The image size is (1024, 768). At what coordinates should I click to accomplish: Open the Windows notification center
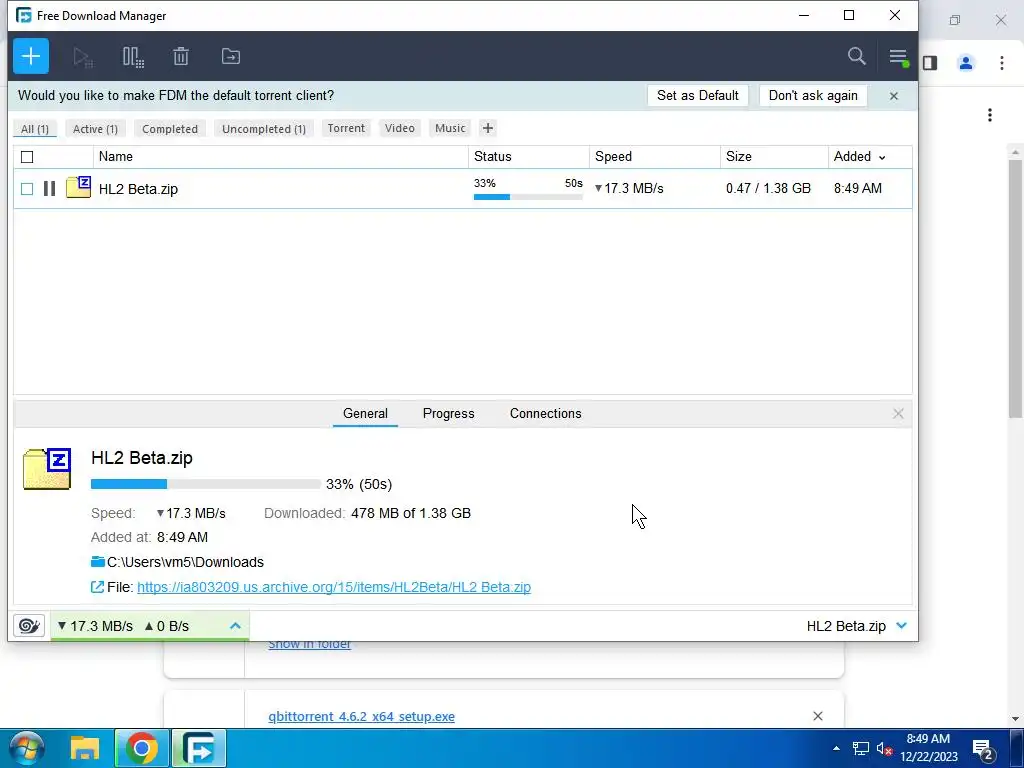click(x=983, y=749)
